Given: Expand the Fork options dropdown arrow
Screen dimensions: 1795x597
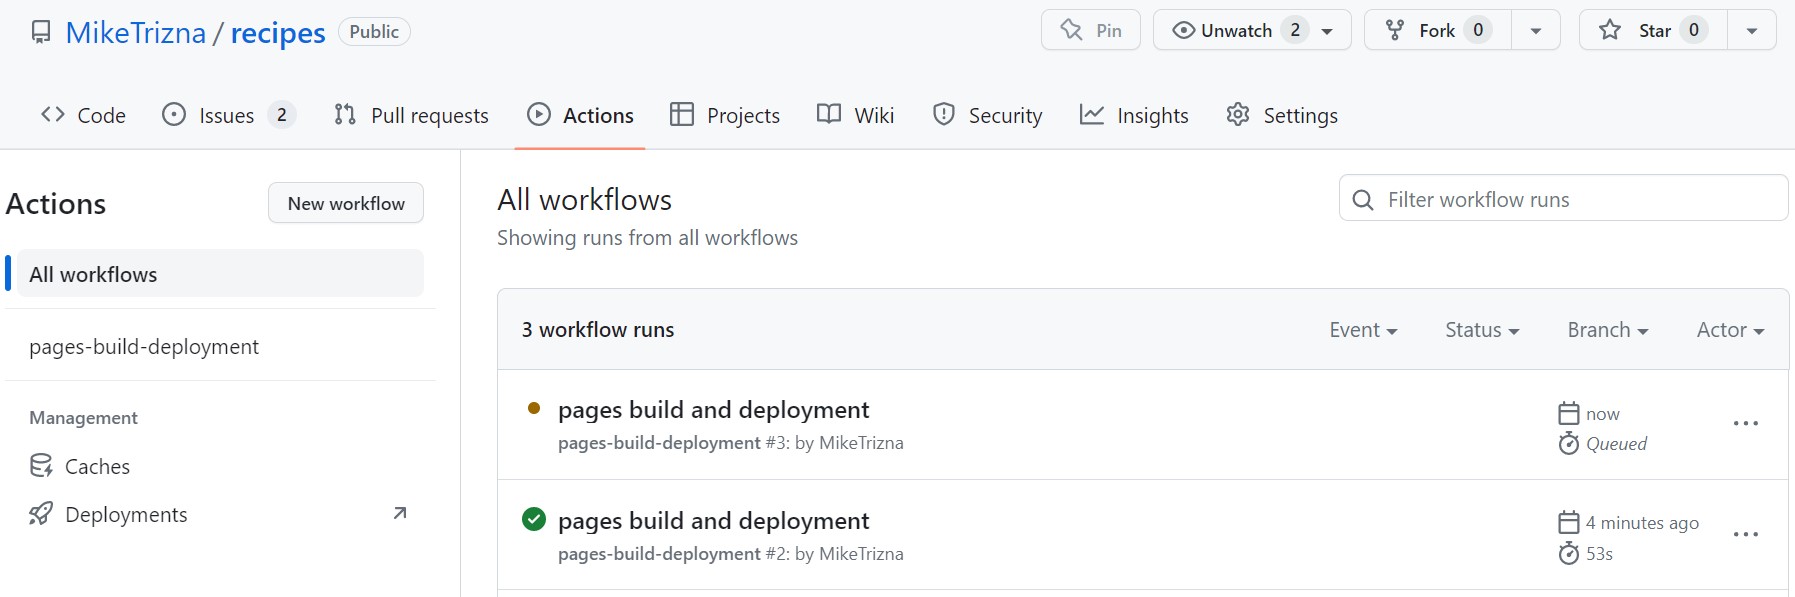Looking at the screenshot, I should 1536,30.
